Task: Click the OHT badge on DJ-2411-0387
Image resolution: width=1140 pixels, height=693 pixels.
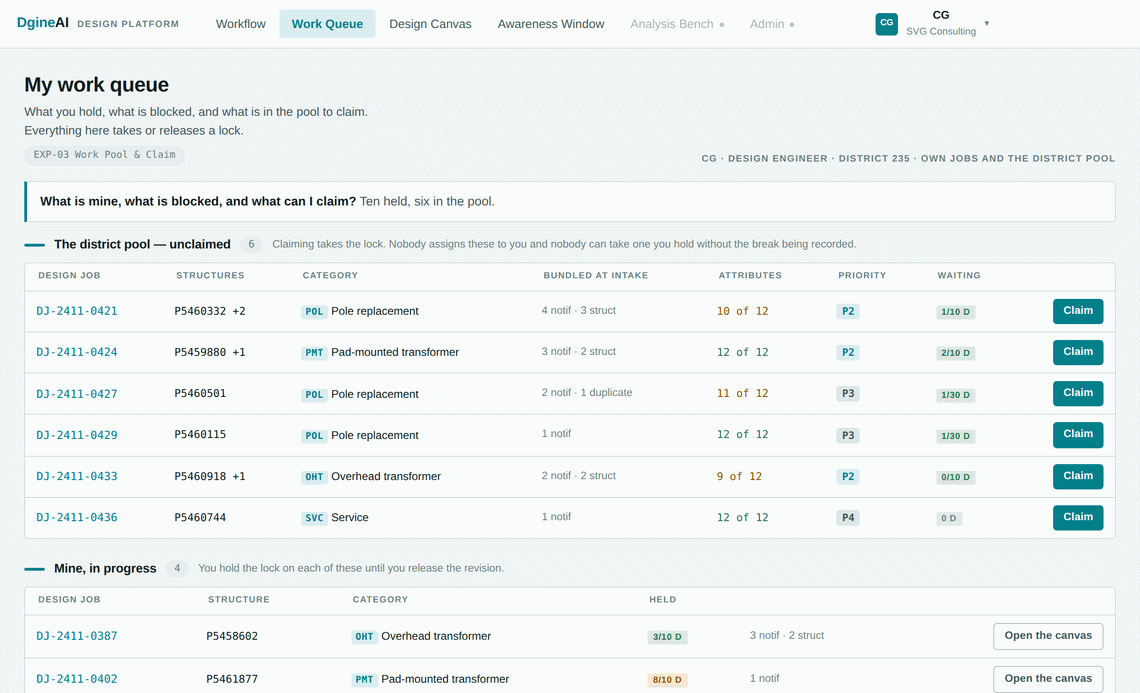Action: (x=364, y=636)
